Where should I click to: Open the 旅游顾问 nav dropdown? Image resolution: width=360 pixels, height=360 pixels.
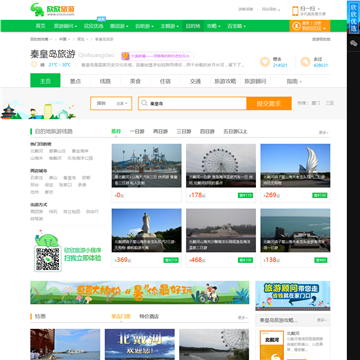pyautogui.click(x=65, y=26)
